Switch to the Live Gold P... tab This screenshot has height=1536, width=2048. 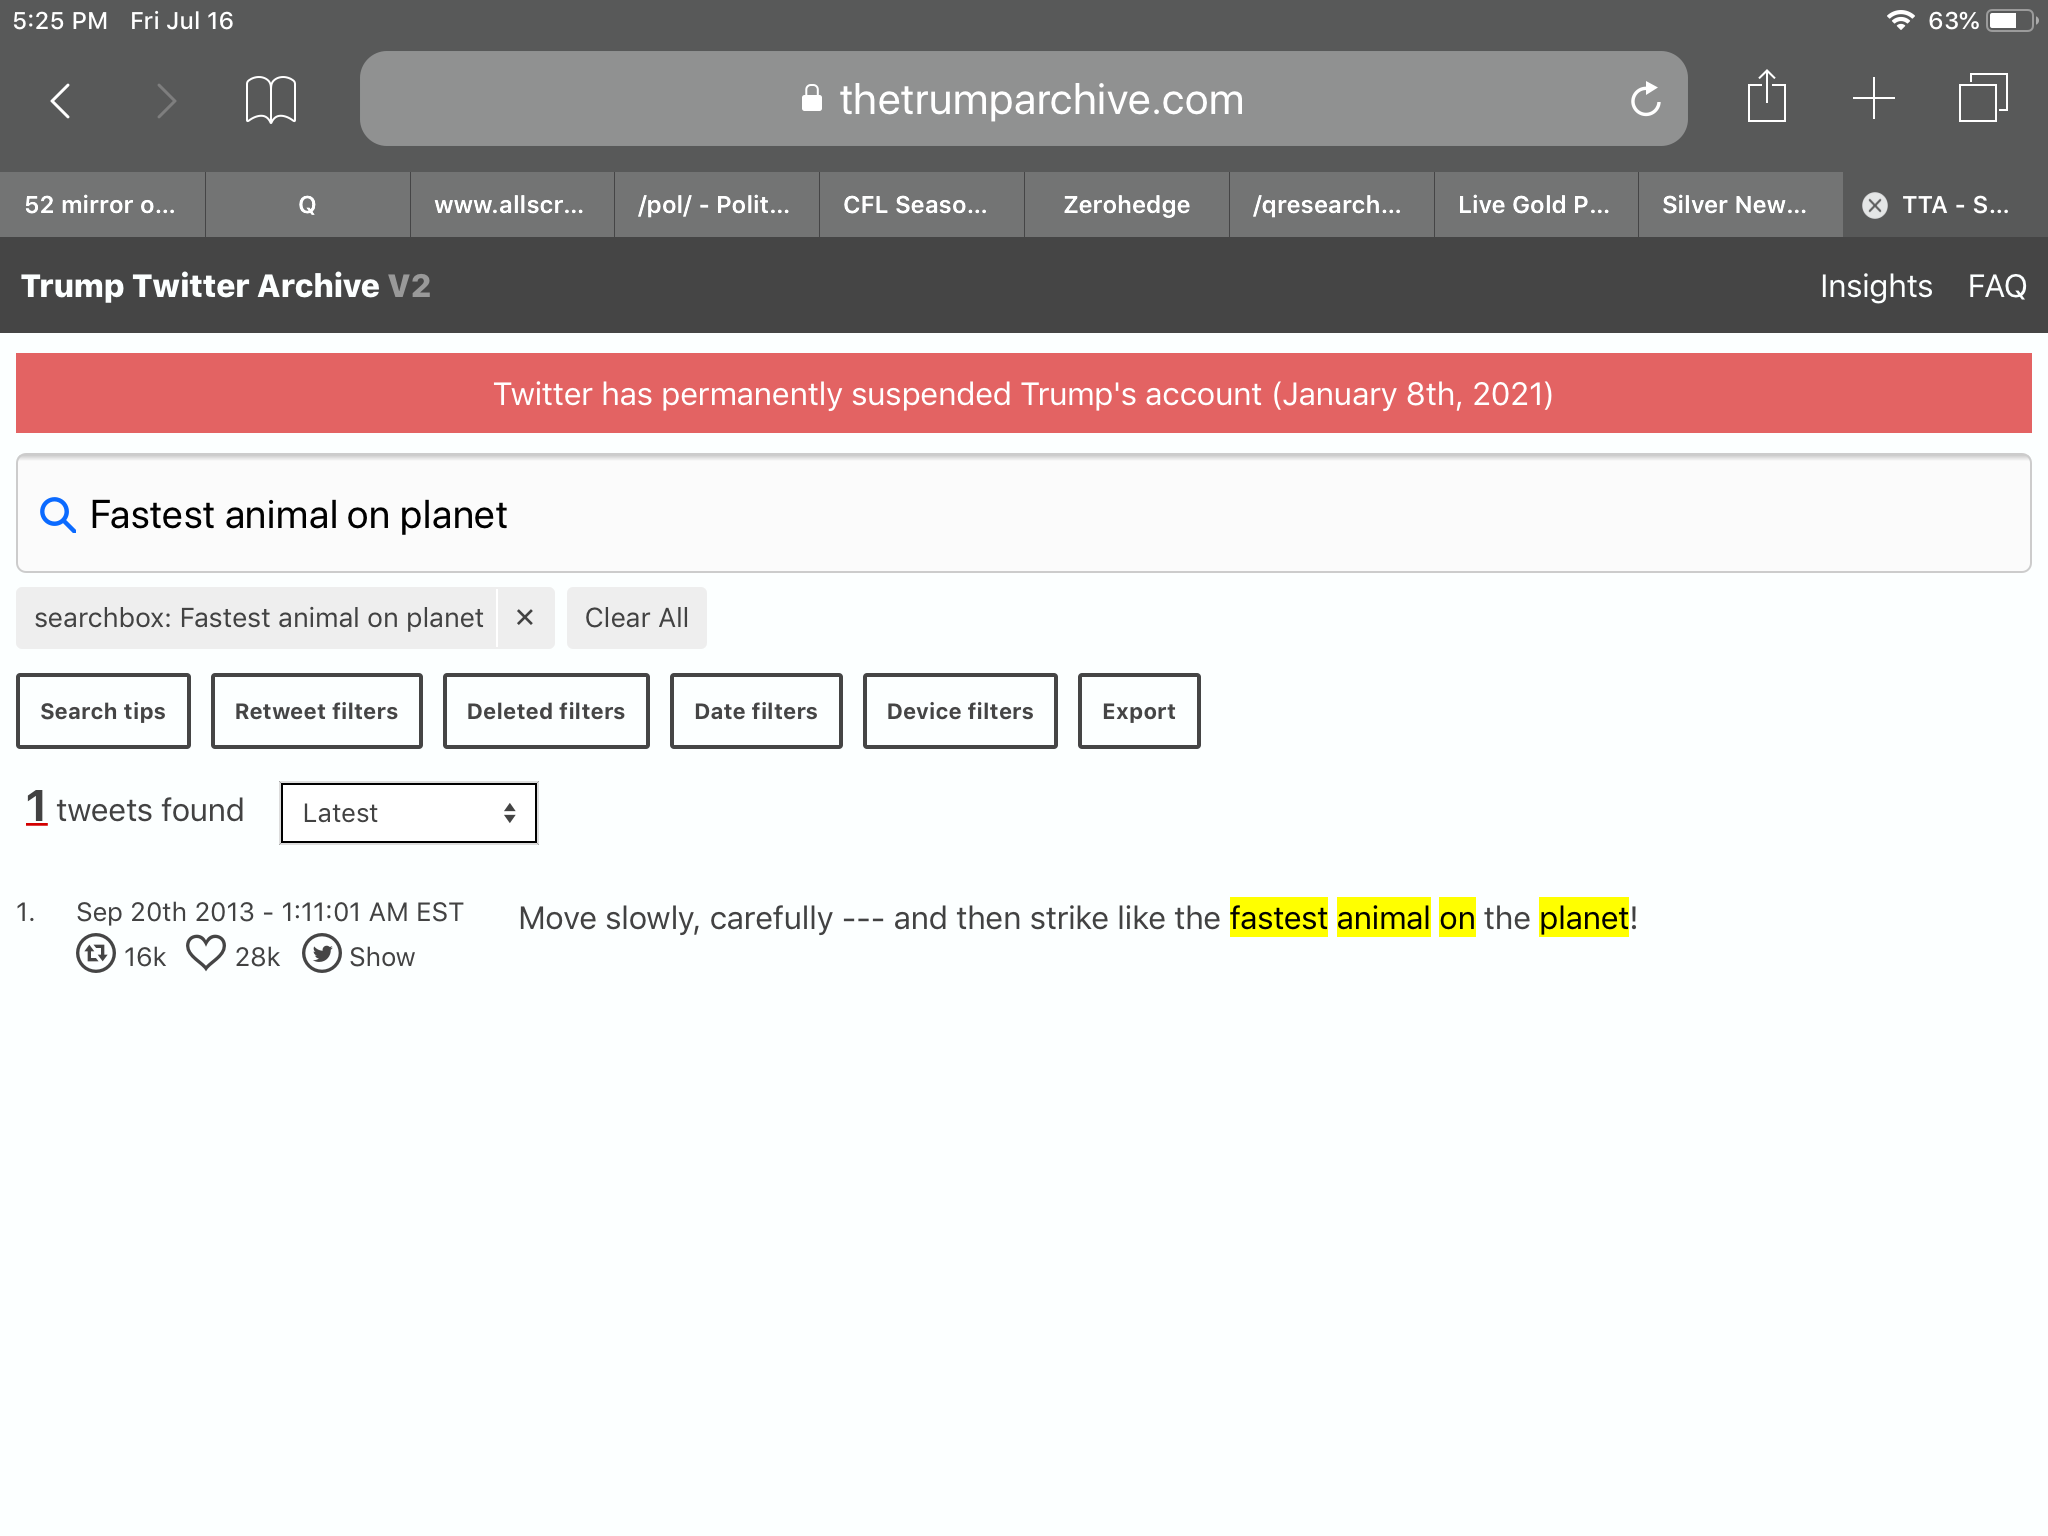click(x=1536, y=205)
